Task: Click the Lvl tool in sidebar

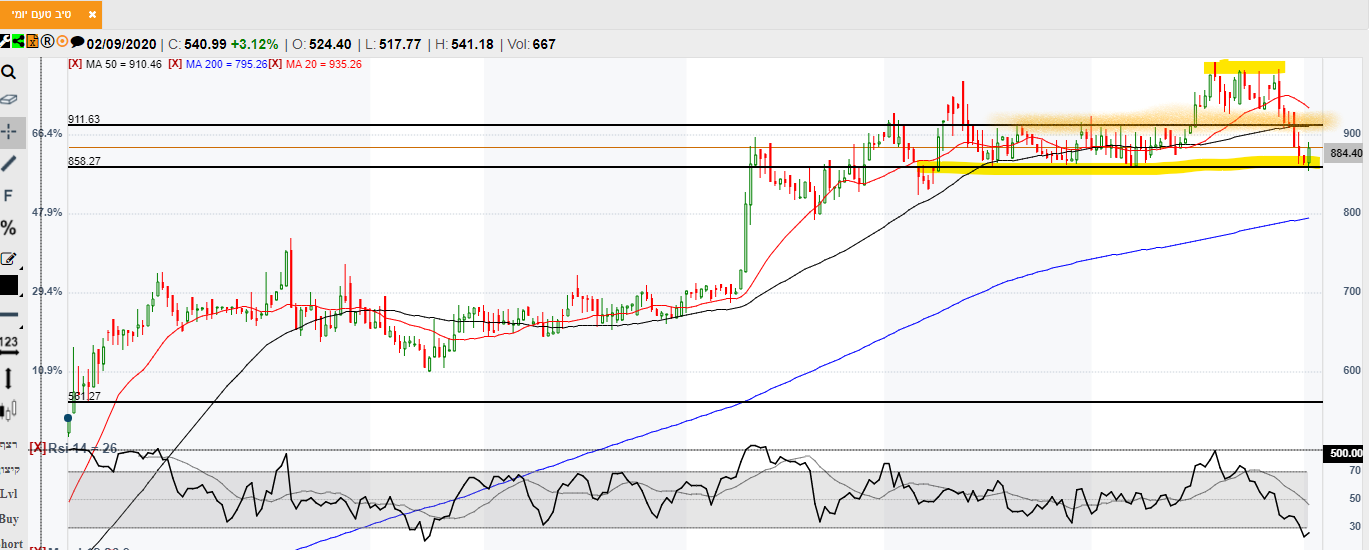Action: (x=9, y=494)
